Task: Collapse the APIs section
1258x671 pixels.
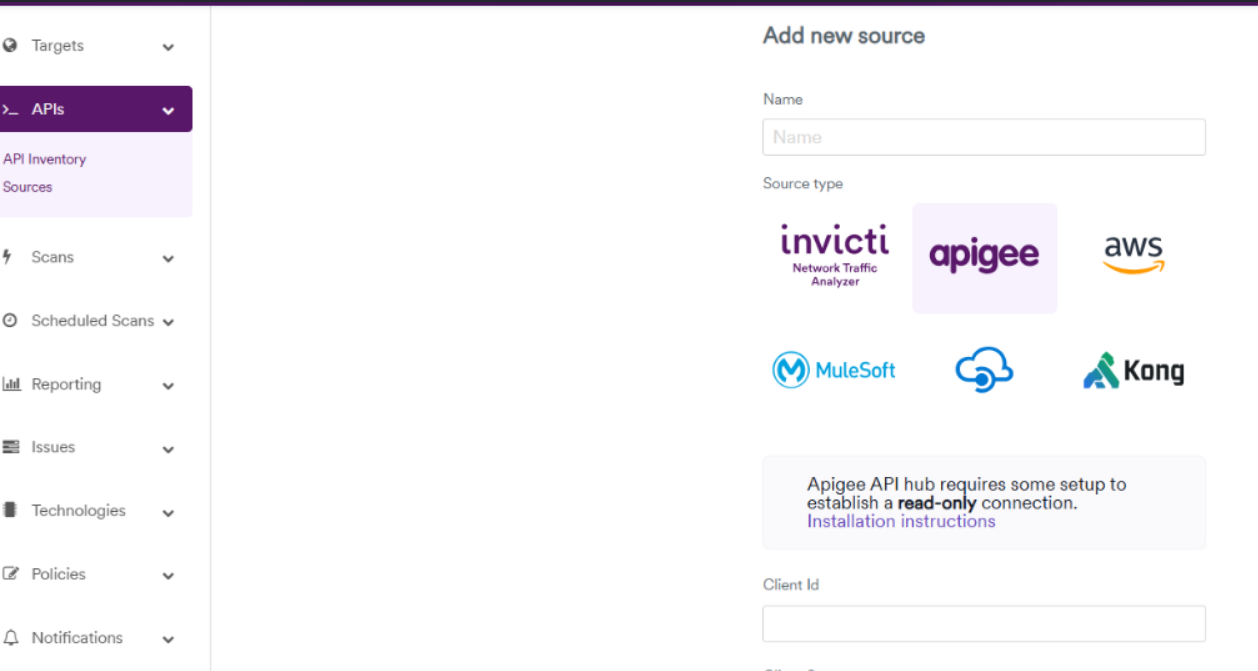Action: (x=168, y=109)
